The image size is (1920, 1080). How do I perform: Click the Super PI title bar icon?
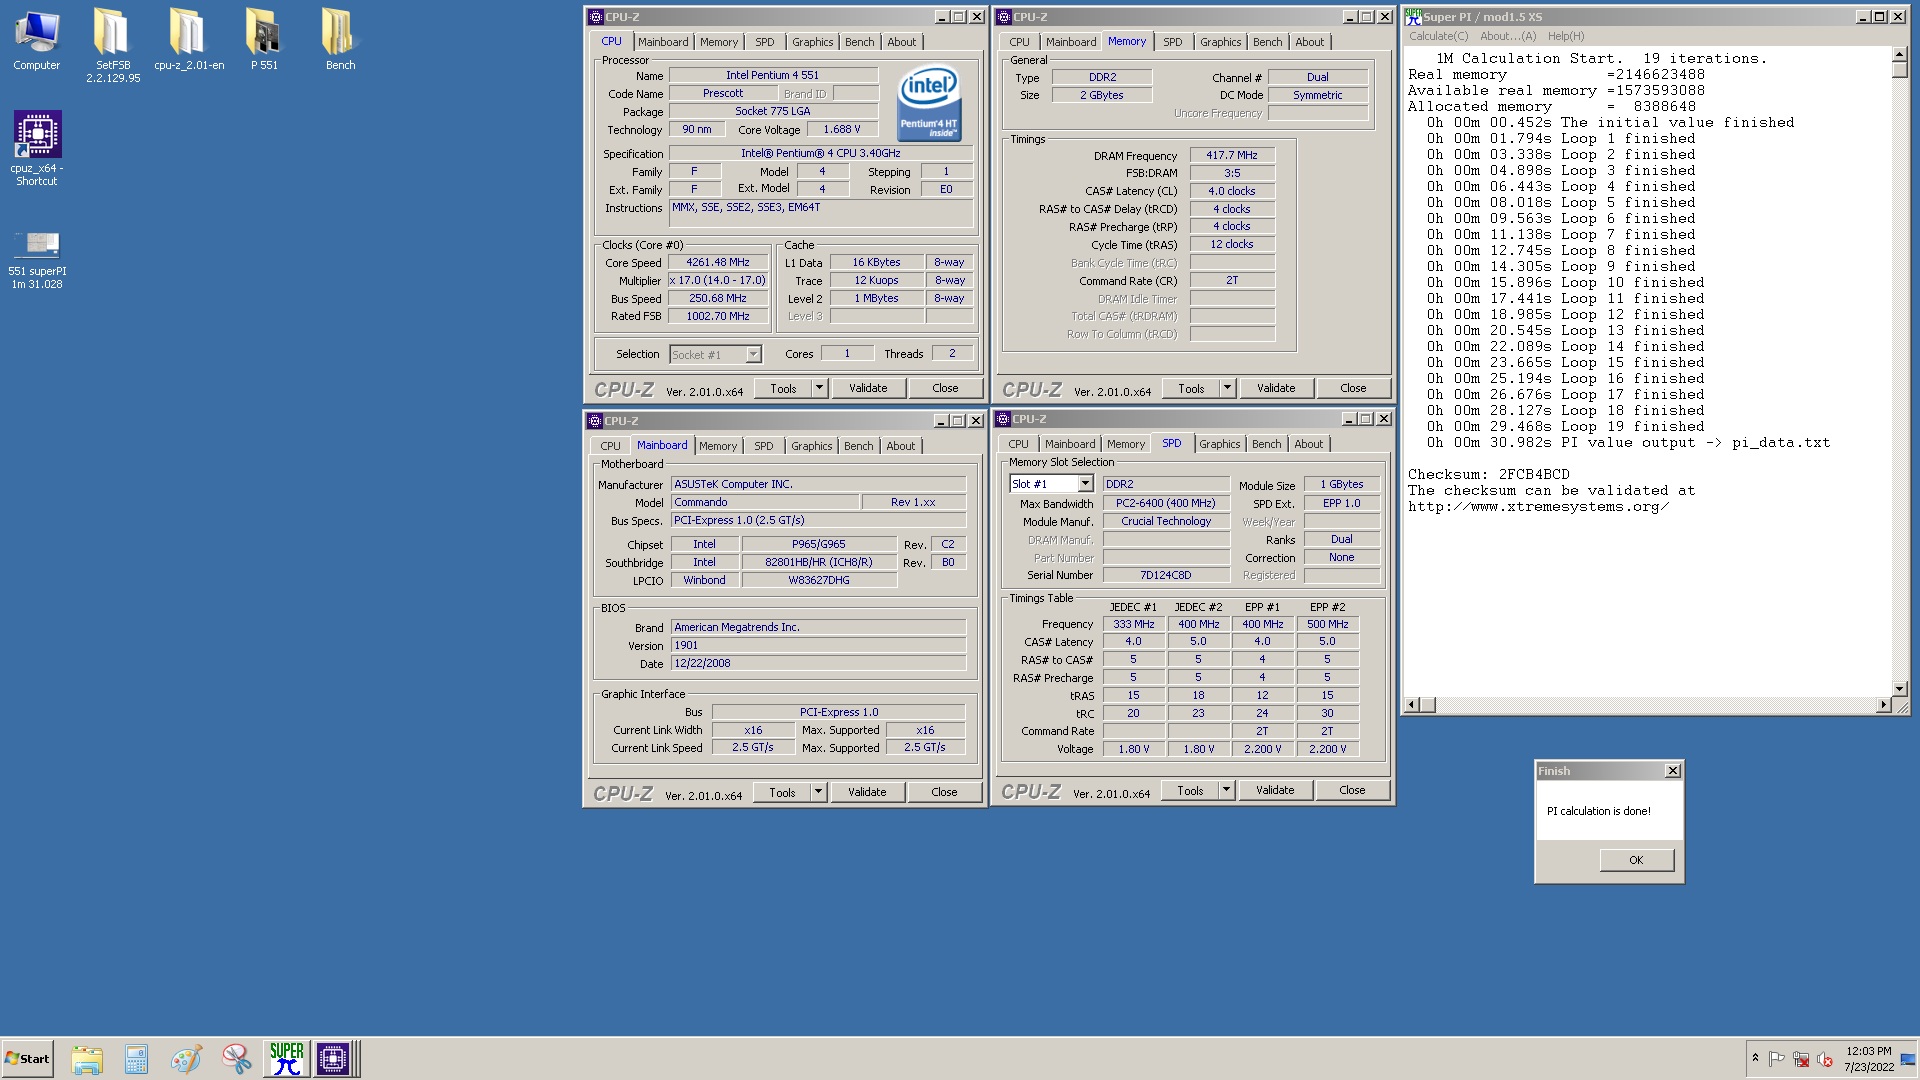[1414, 17]
